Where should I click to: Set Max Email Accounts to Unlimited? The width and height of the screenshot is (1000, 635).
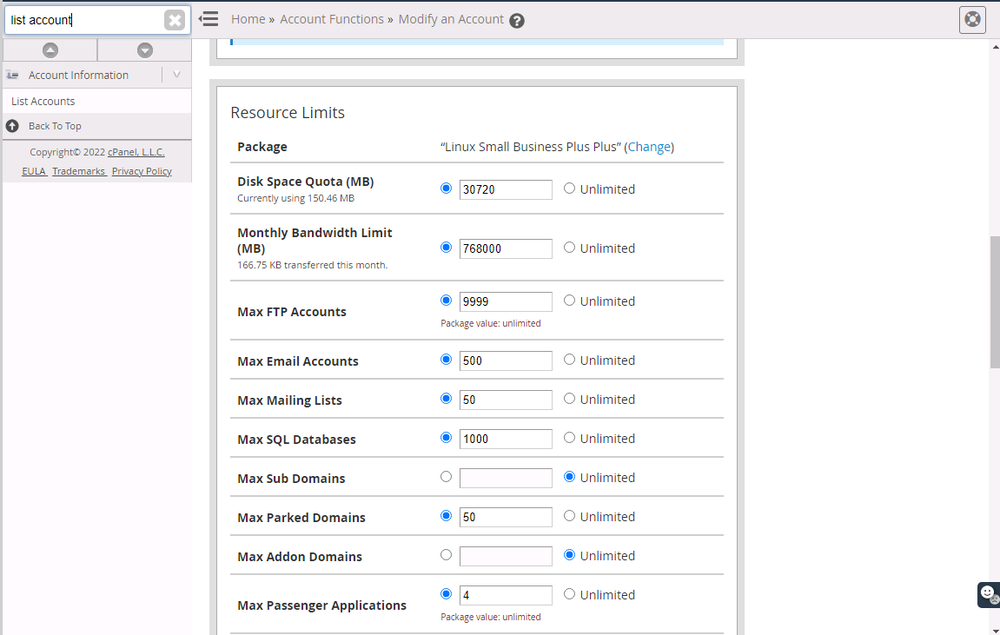pos(570,360)
